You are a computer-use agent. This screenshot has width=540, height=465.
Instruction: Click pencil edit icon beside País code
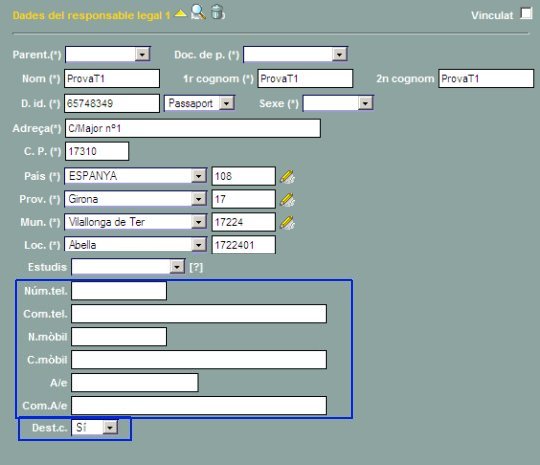point(287,176)
